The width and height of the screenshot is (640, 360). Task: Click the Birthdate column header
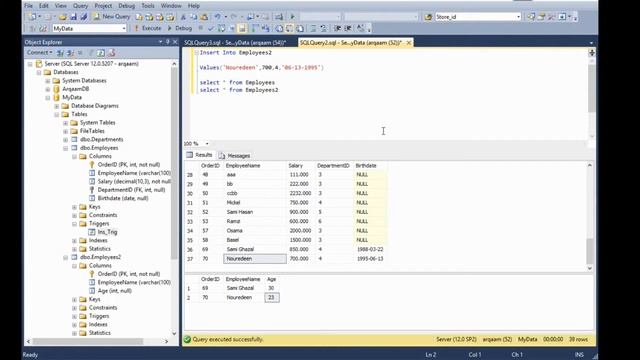[x=366, y=166]
